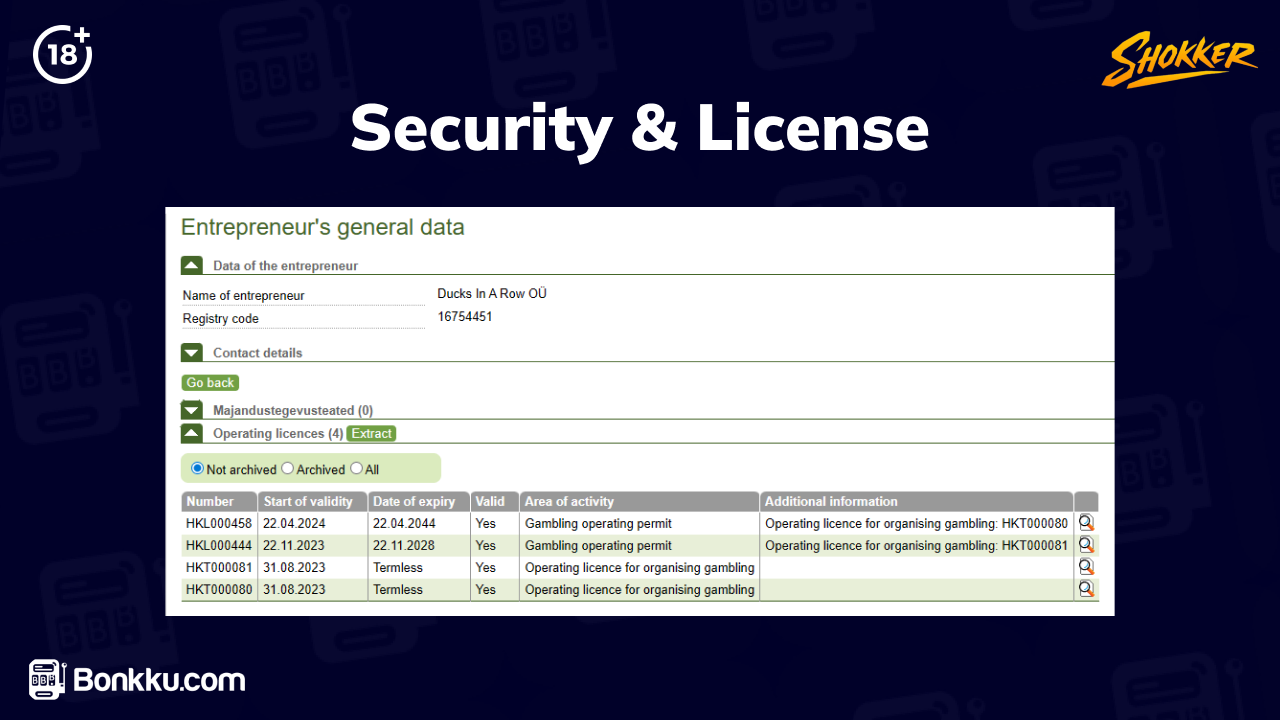This screenshot has height=720, width=1280.
Task: Click additional information referencing HKT000080
Action: click(x=916, y=523)
